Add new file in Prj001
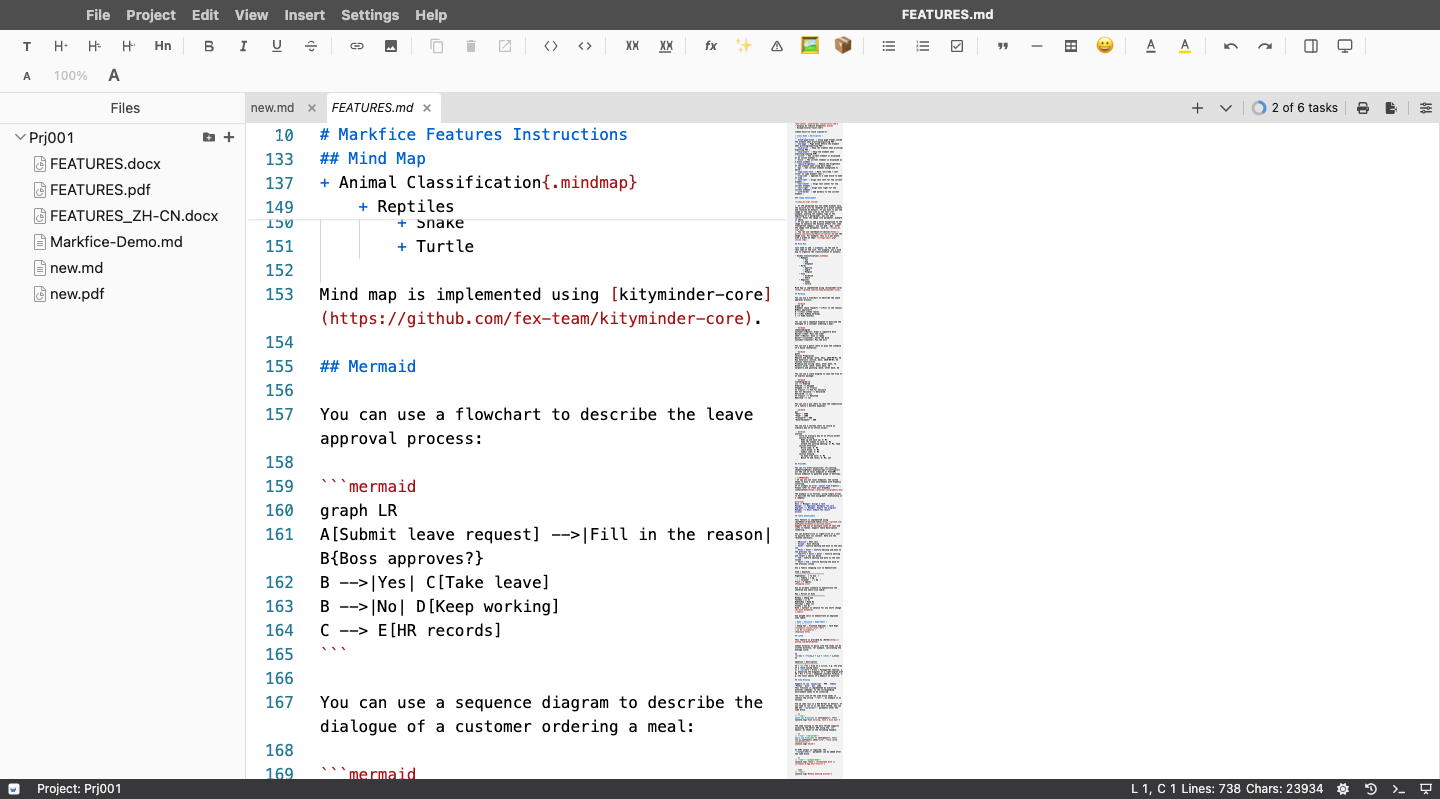Viewport: 1440px width, 799px height. coord(229,137)
